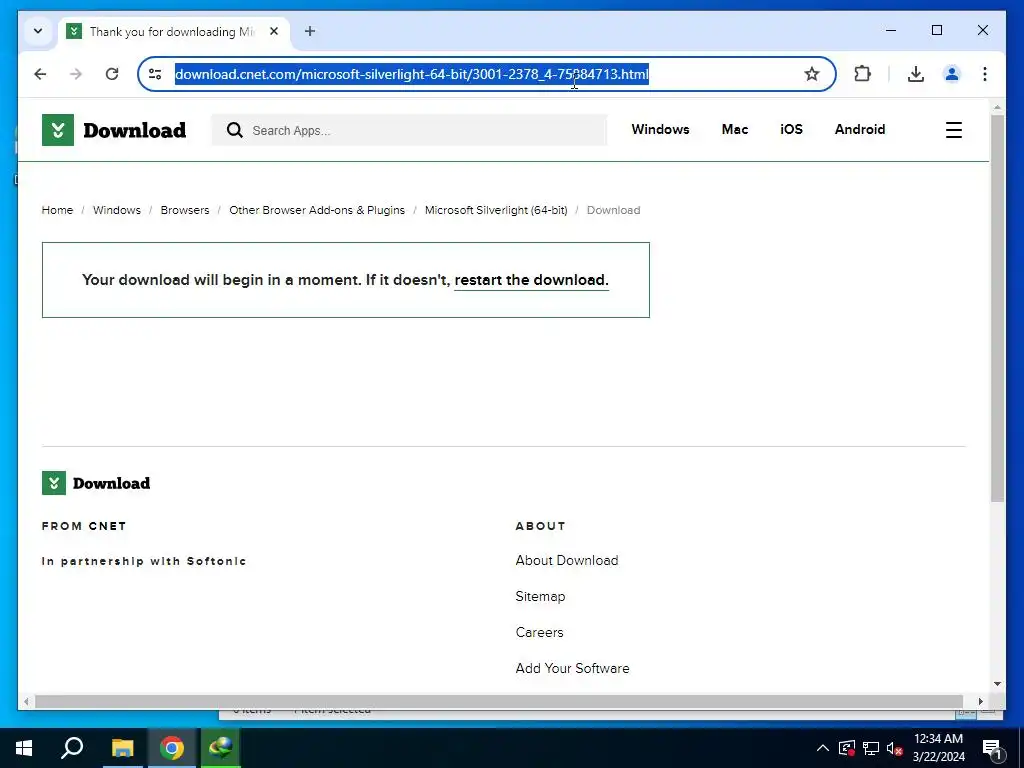Open the Mac category
This screenshot has width=1024, height=768.
click(x=735, y=129)
